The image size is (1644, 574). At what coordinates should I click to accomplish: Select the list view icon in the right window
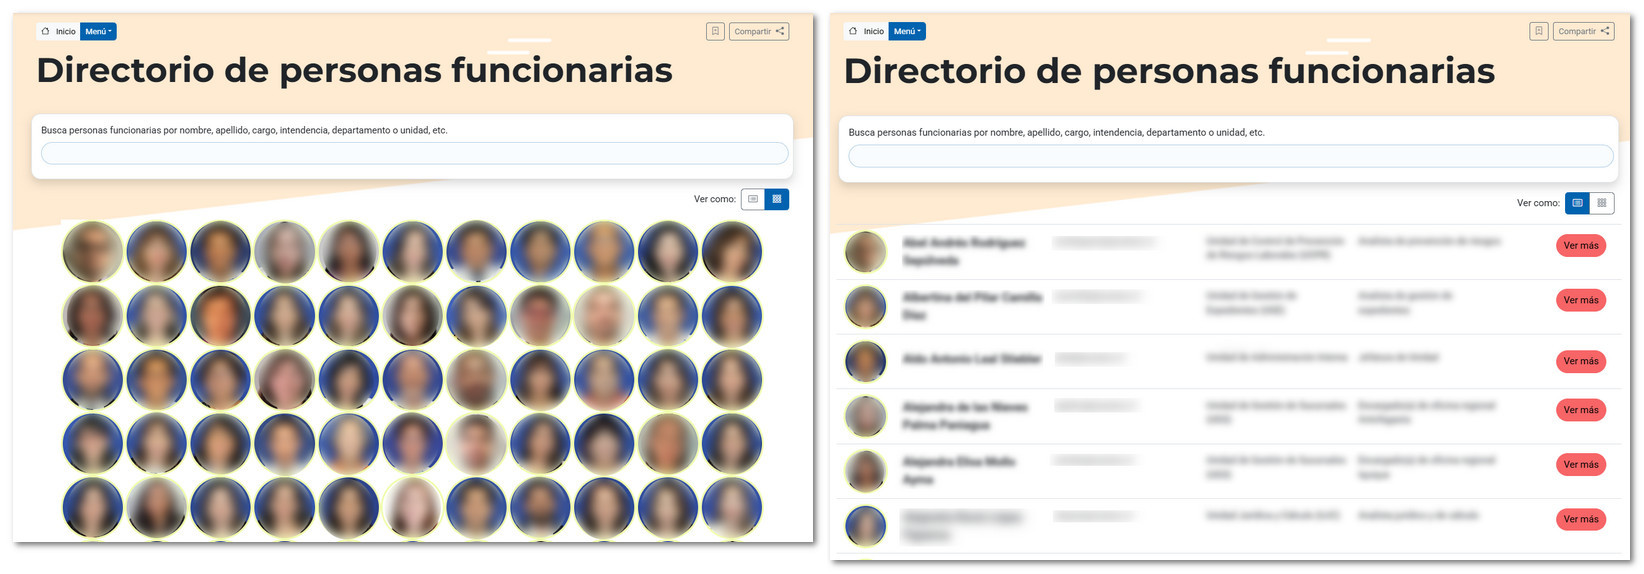(1577, 203)
